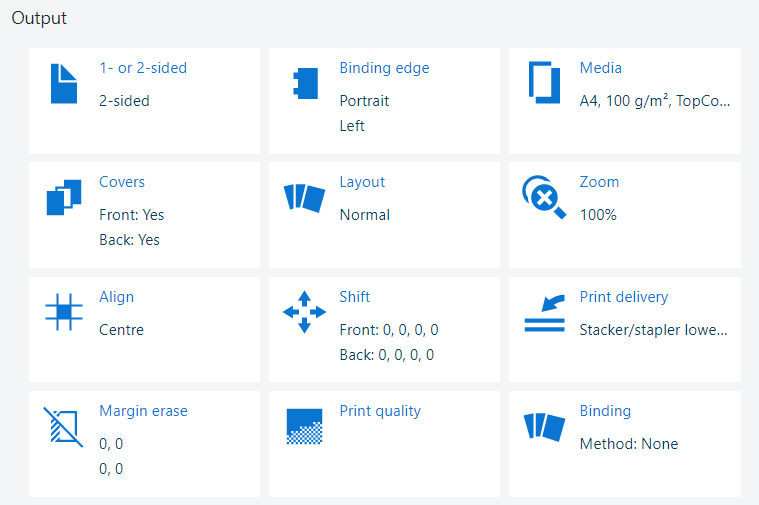Click the Margin erase icon
This screenshot has width=759, height=505.
click(x=64, y=426)
